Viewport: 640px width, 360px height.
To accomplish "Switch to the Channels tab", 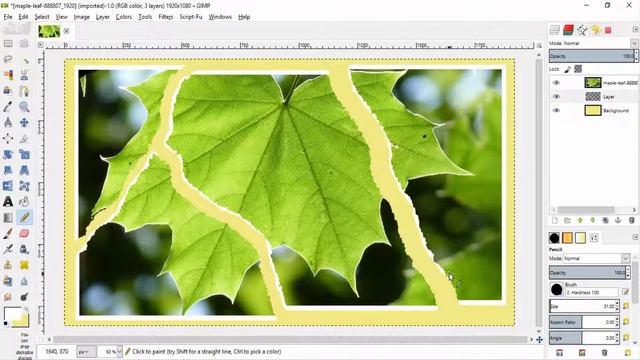I will point(568,29).
